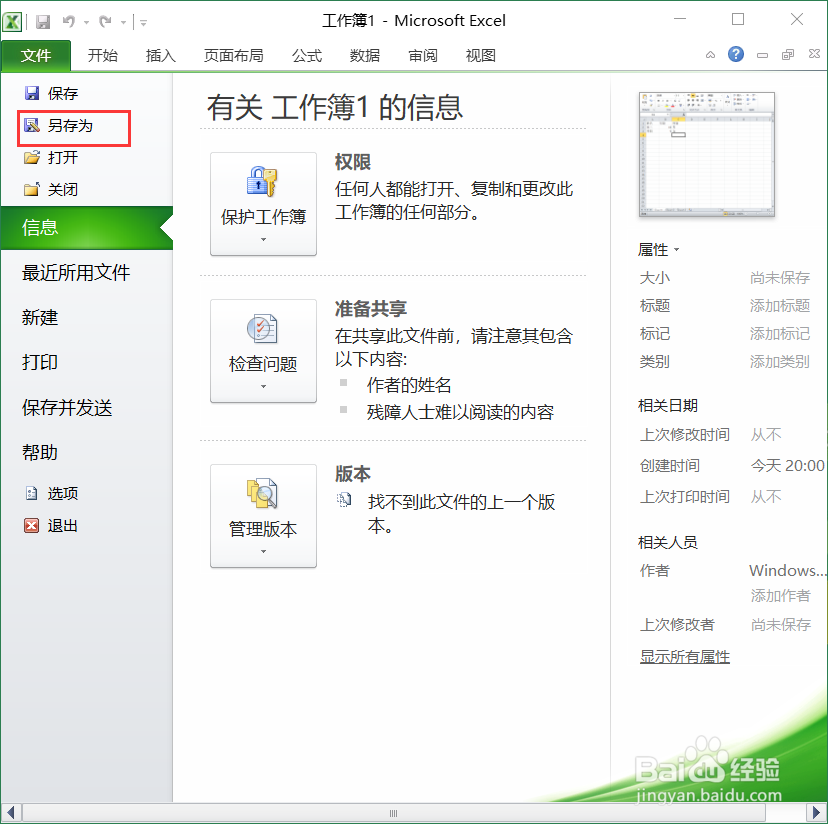Click the left arrow of horizontal scrollbar

click(11, 813)
